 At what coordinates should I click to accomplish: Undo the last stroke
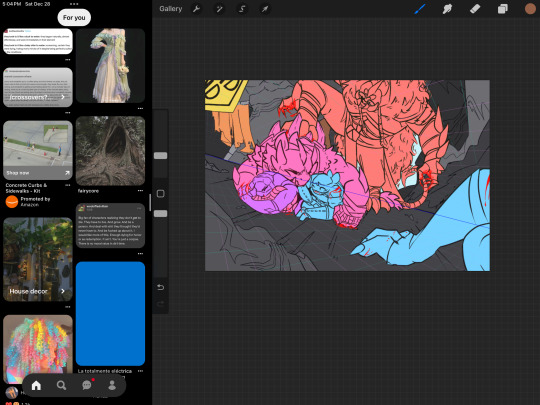pos(160,287)
